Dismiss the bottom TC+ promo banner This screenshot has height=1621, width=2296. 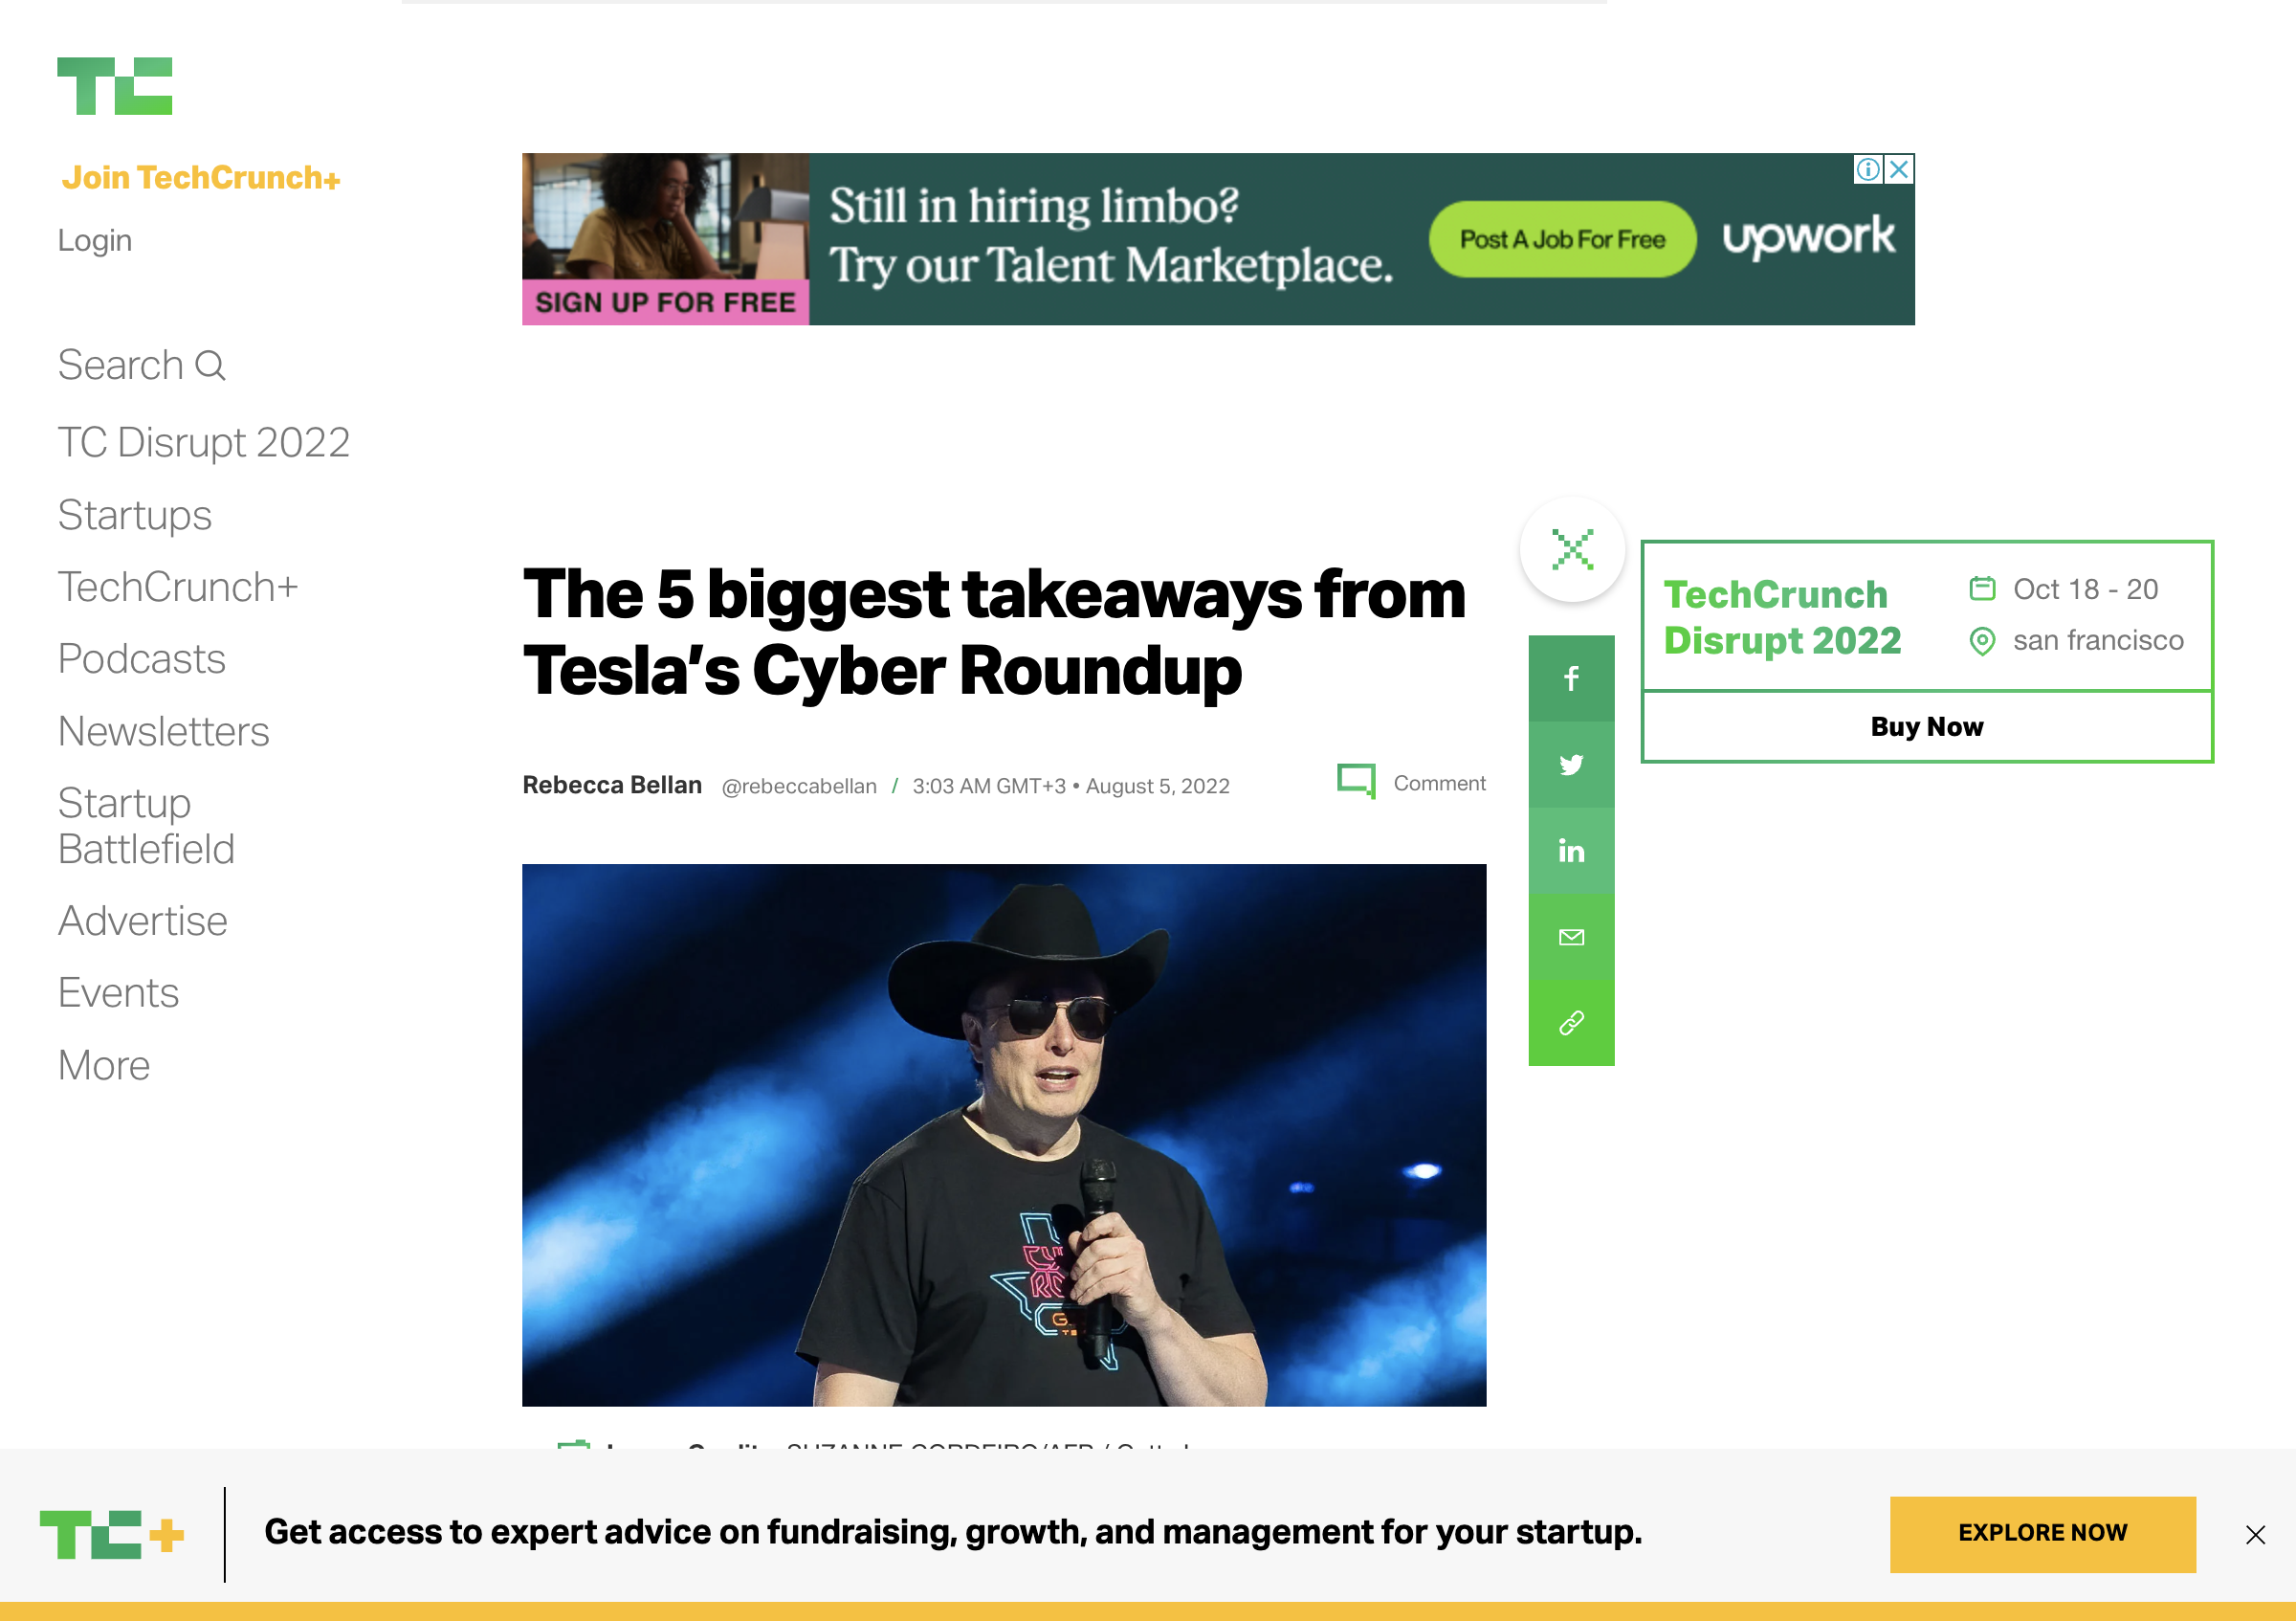[2255, 1535]
